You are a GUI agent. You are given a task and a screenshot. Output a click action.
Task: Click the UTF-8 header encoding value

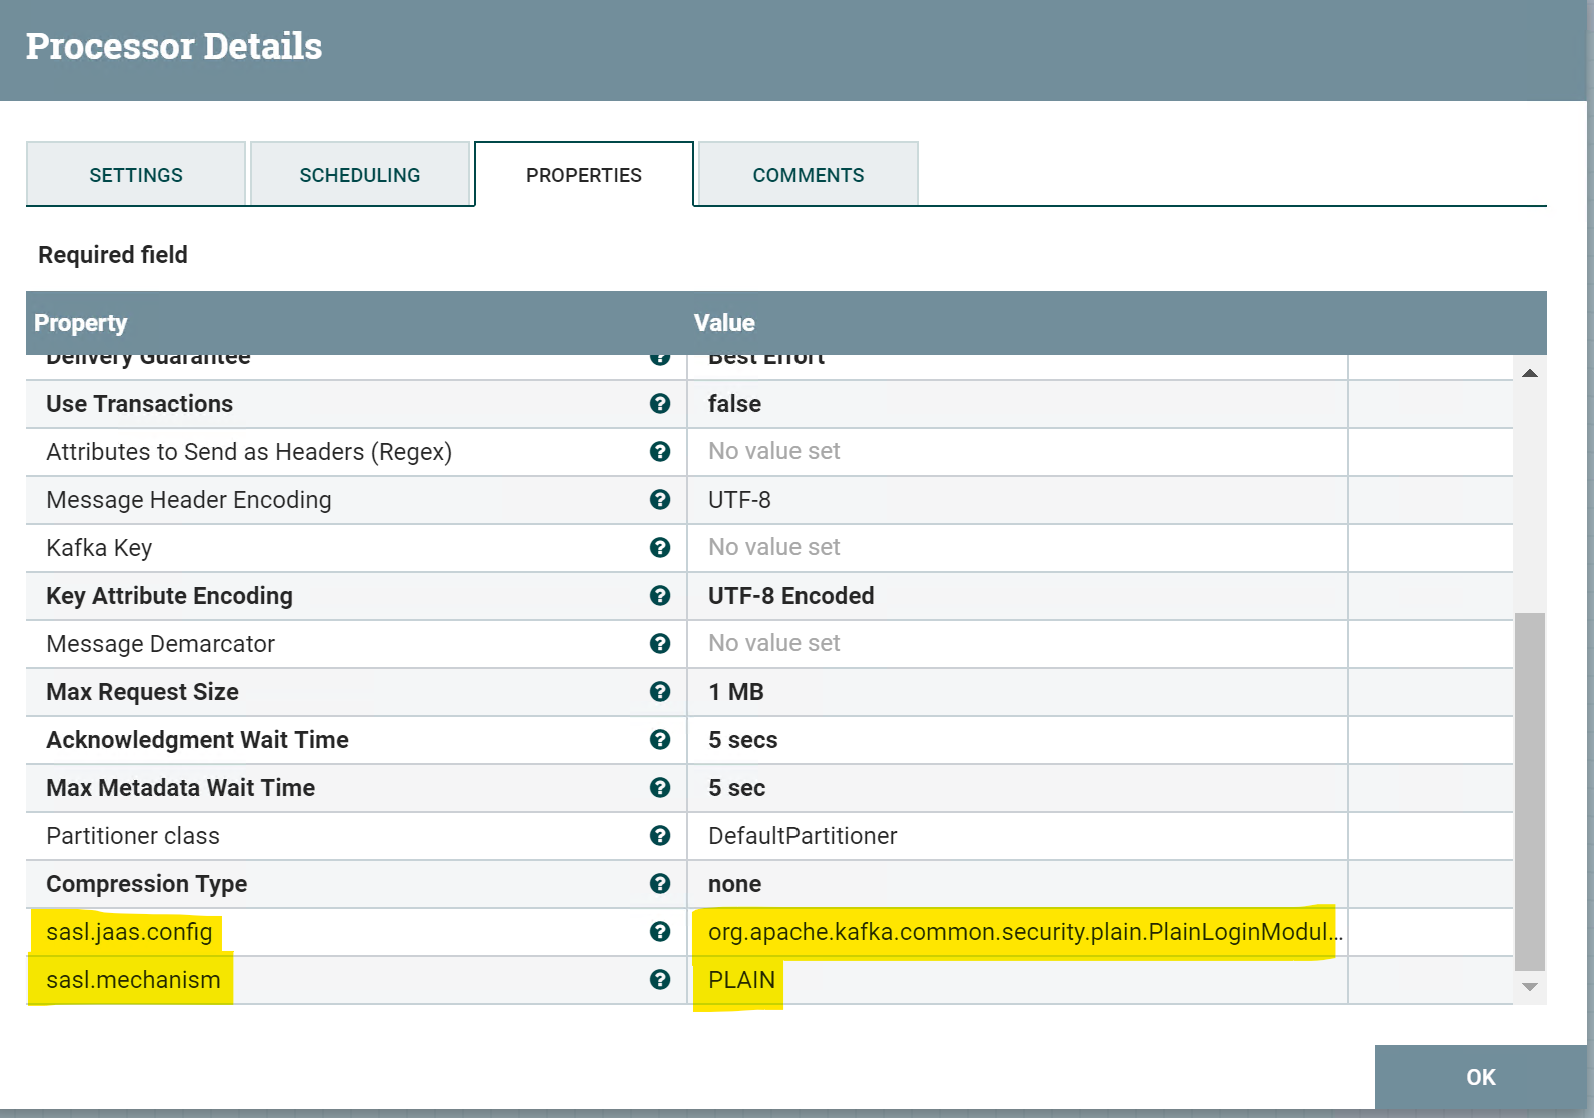[x=739, y=500]
